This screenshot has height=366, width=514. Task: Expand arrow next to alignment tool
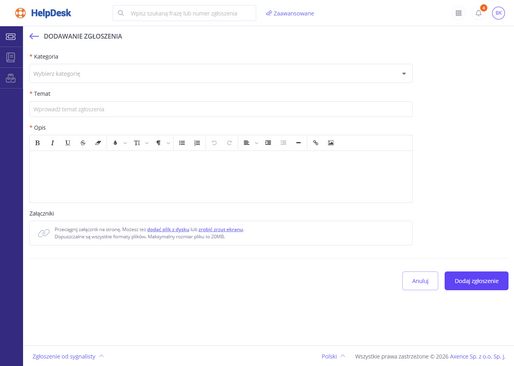[x=256, y=143]
